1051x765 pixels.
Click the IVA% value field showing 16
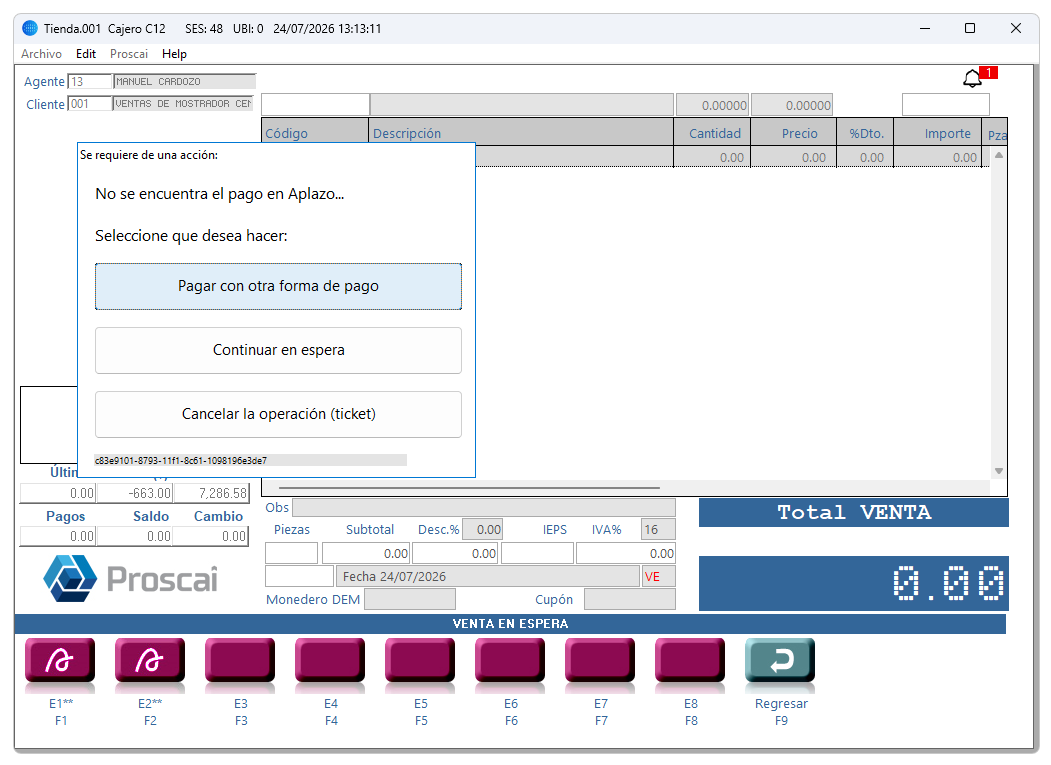[658, 530]
